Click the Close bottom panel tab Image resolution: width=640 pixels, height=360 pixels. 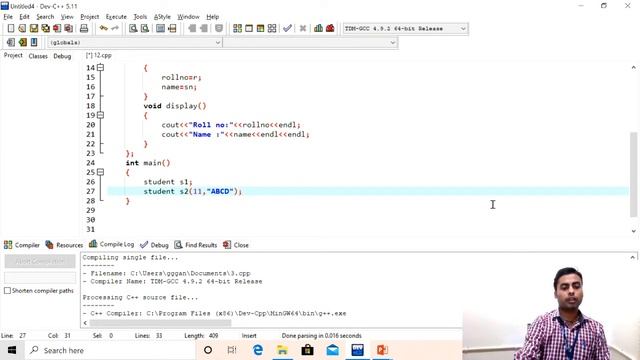(236, 245)
